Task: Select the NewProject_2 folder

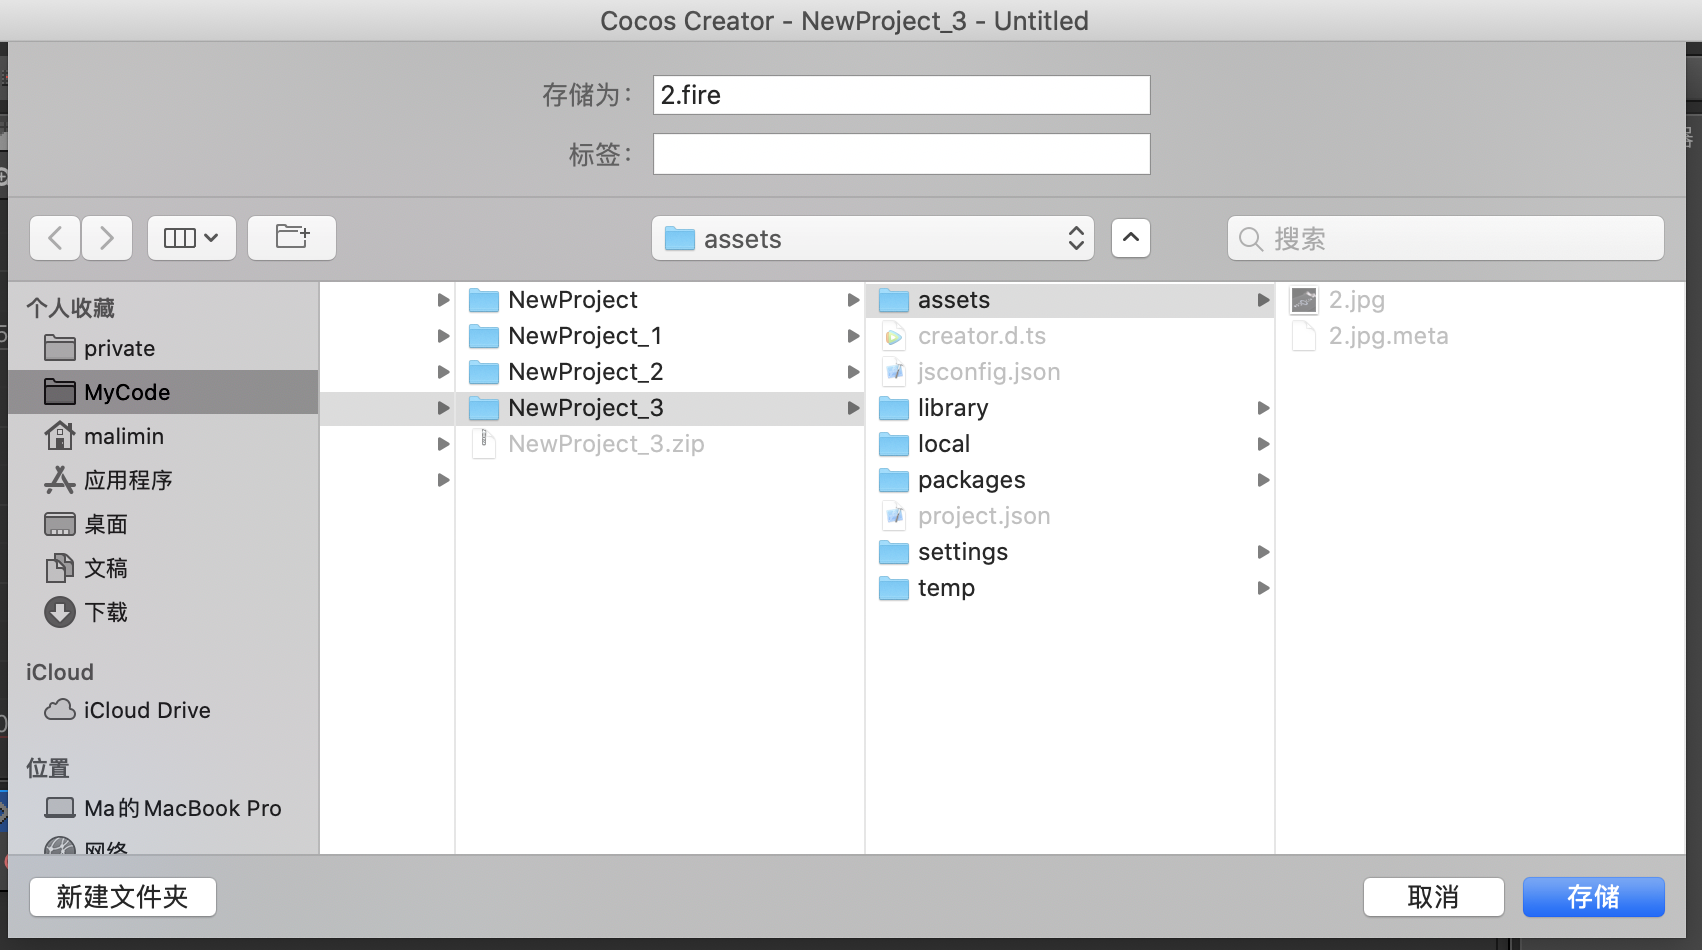Action: [660, 372]
